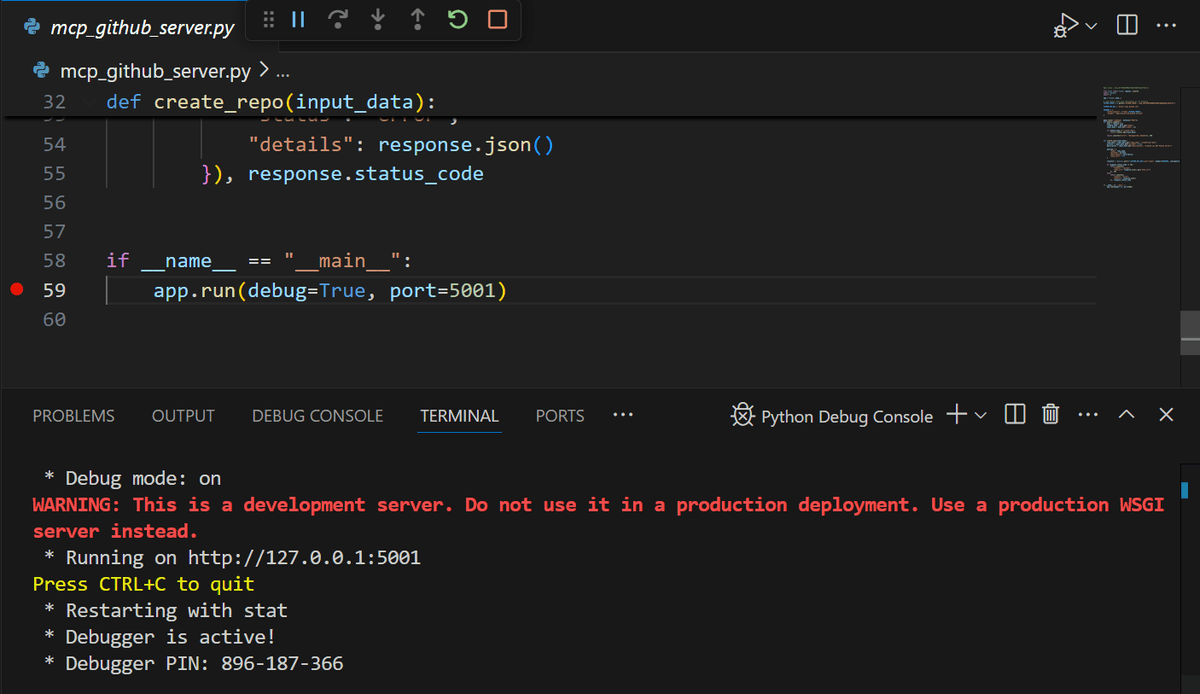Jump to sticky header def create_repo(input_data)
Image resolution: width=1200 pixels, height=694 pixels.
tap(271, 102)
